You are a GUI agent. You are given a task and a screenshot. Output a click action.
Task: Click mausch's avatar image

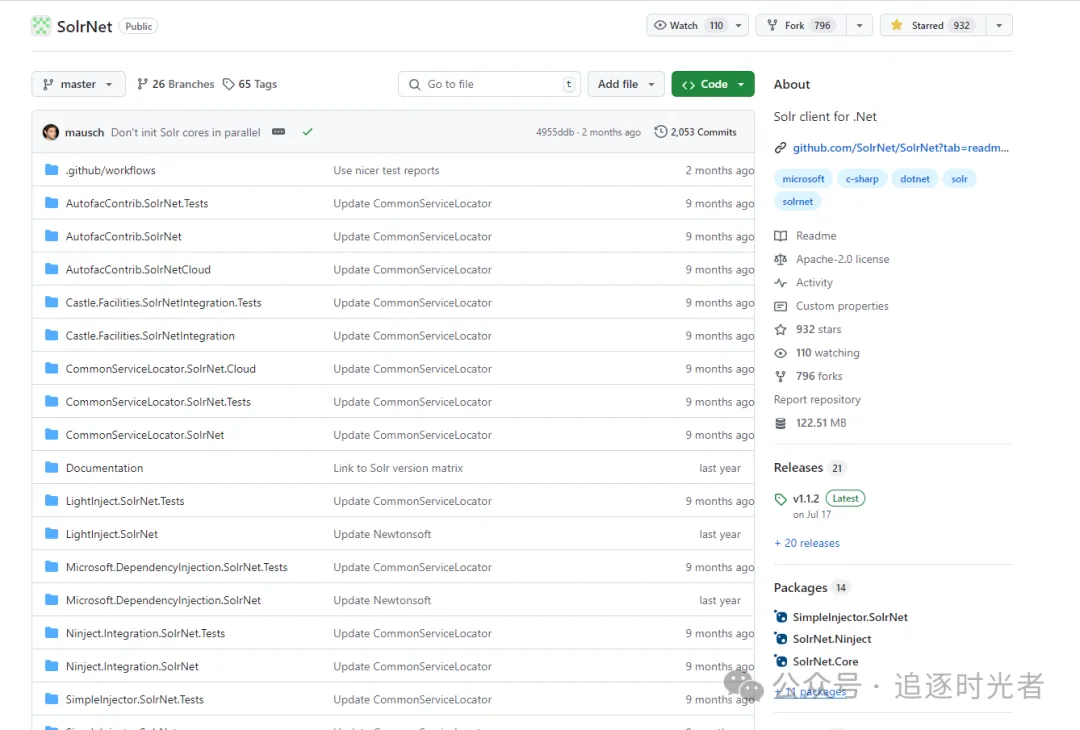click(x=51, y=132)
